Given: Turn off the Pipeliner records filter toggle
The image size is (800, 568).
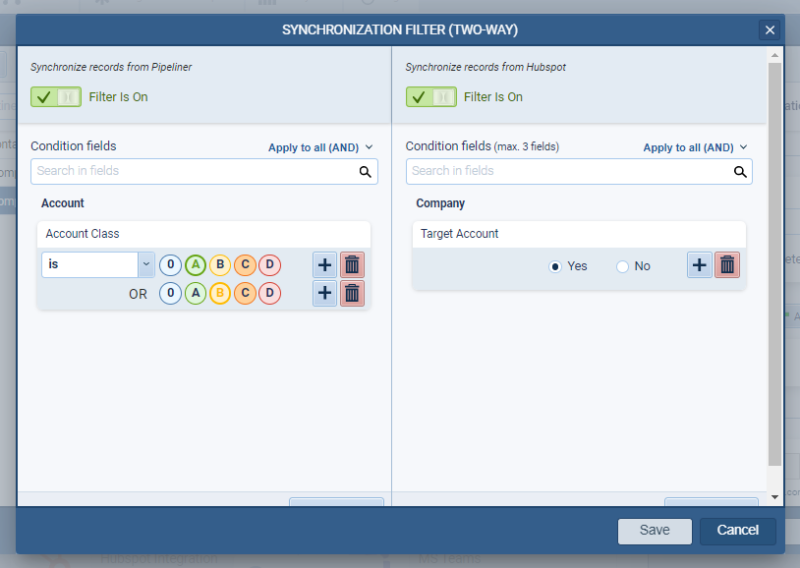Looking at the screenshot, I should coord(56,97).
